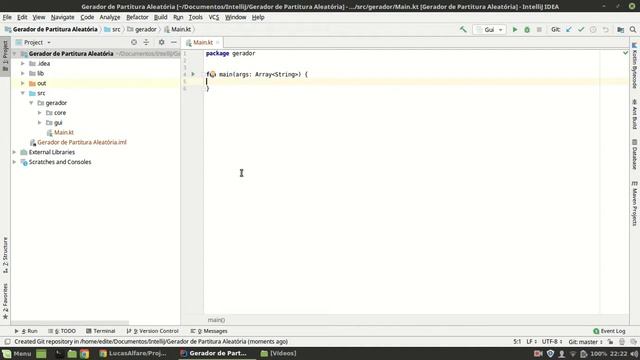Open the Git: master branch widget
This screenshot has width=640, height=360.
585,342
